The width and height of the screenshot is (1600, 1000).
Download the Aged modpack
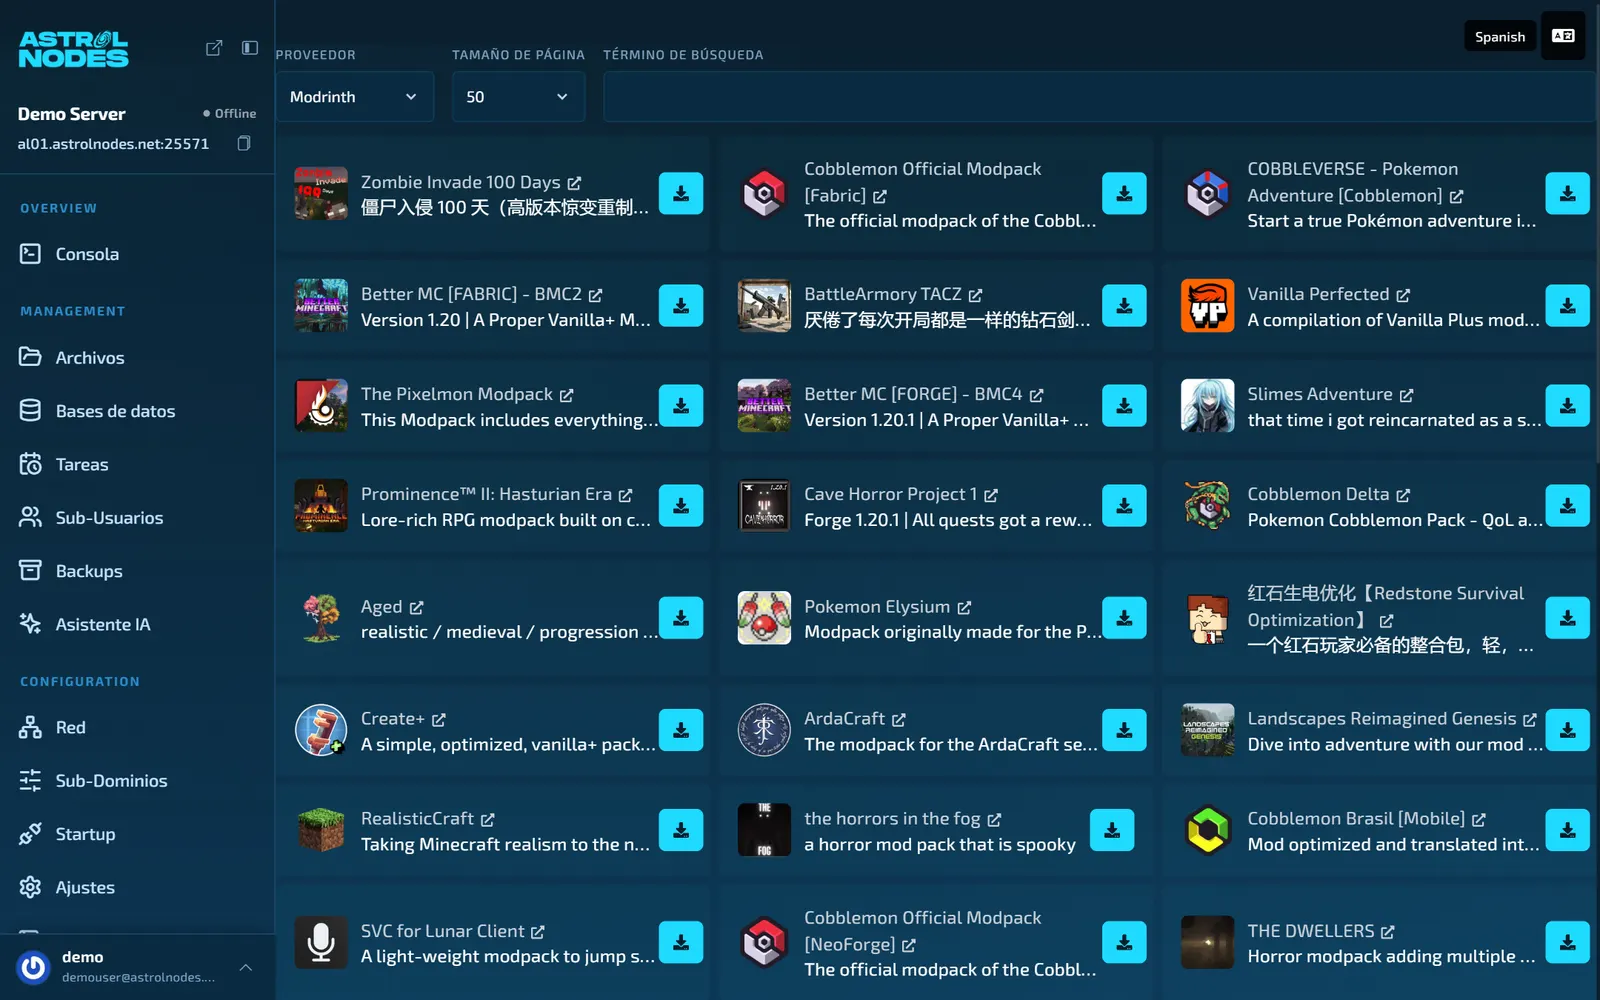point(681,618)
